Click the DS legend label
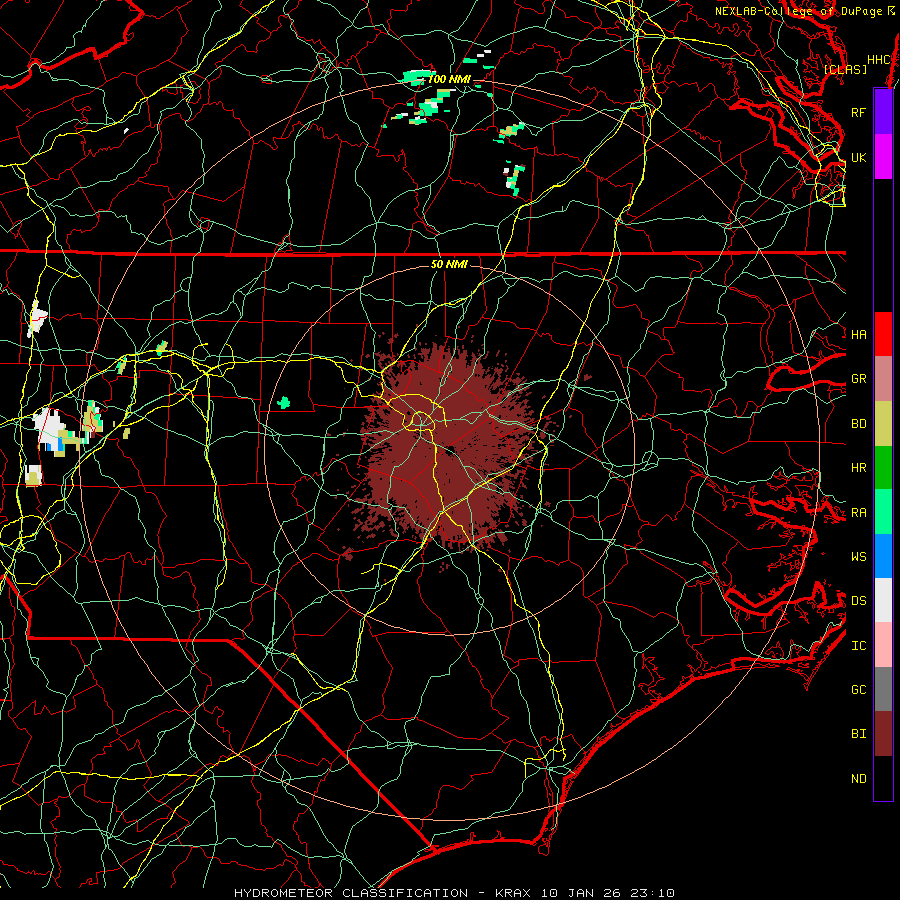 click(x=859, y=600)
